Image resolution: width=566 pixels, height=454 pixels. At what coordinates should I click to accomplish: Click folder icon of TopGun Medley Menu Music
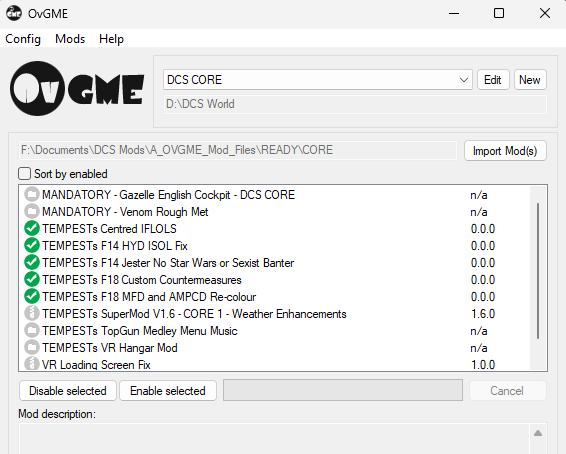tap(32, 330)
